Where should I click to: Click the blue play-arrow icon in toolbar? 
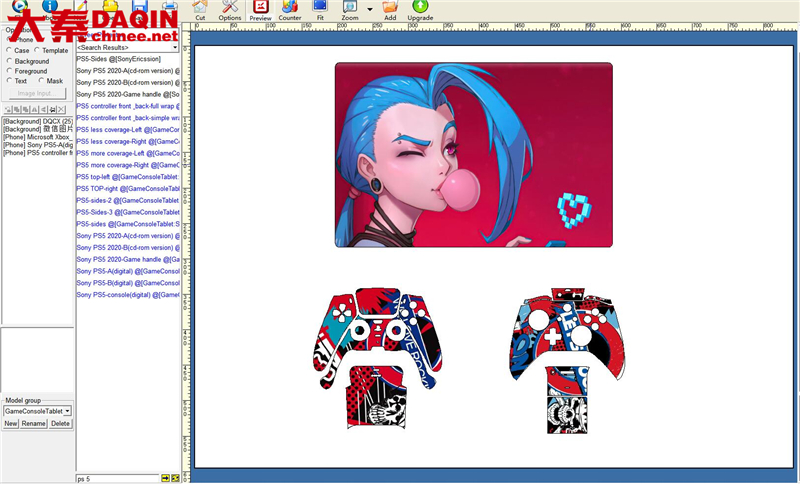coord(20,6)
